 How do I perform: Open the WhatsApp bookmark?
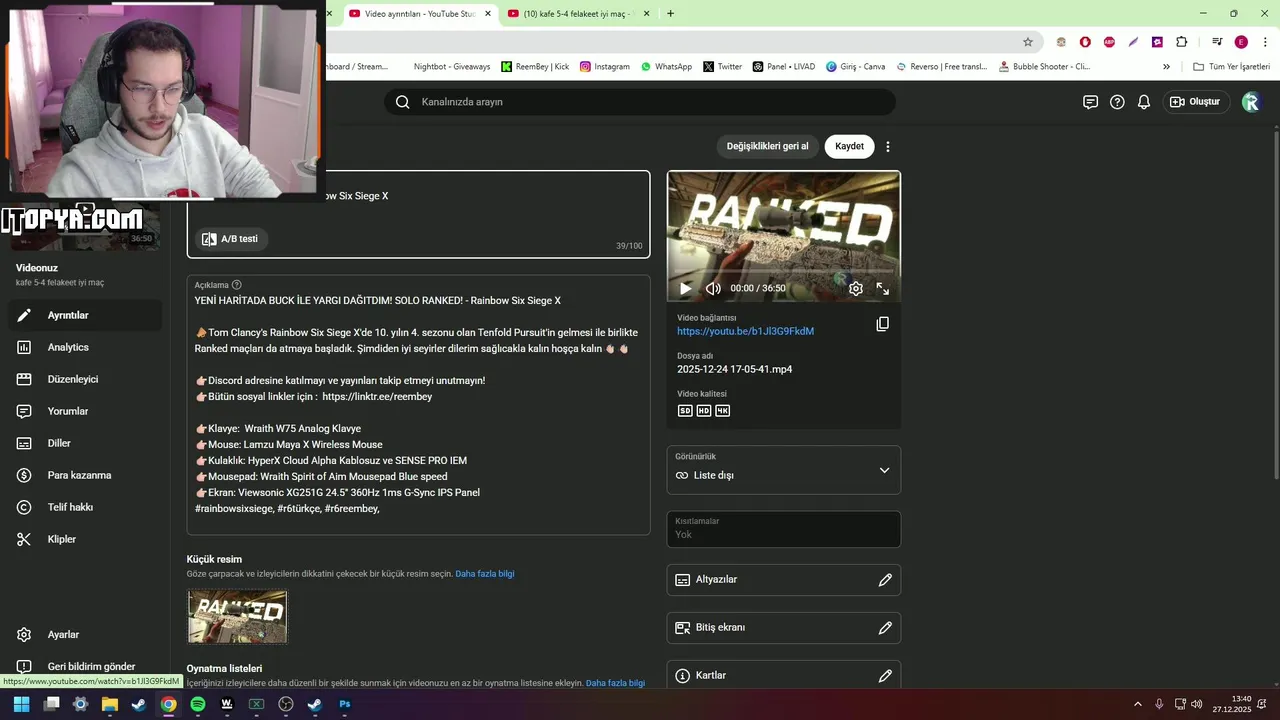(666, 67)
